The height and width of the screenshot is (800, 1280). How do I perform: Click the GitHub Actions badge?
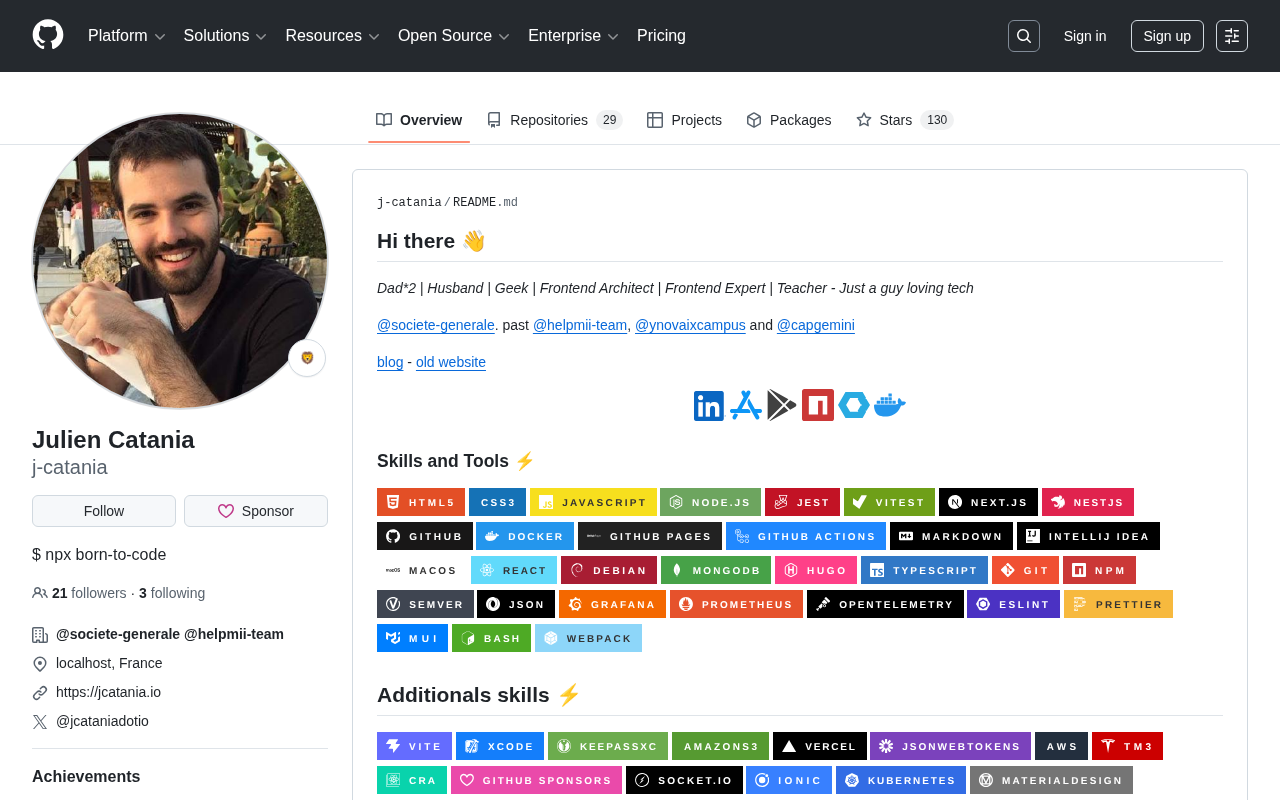click(806, 536)
